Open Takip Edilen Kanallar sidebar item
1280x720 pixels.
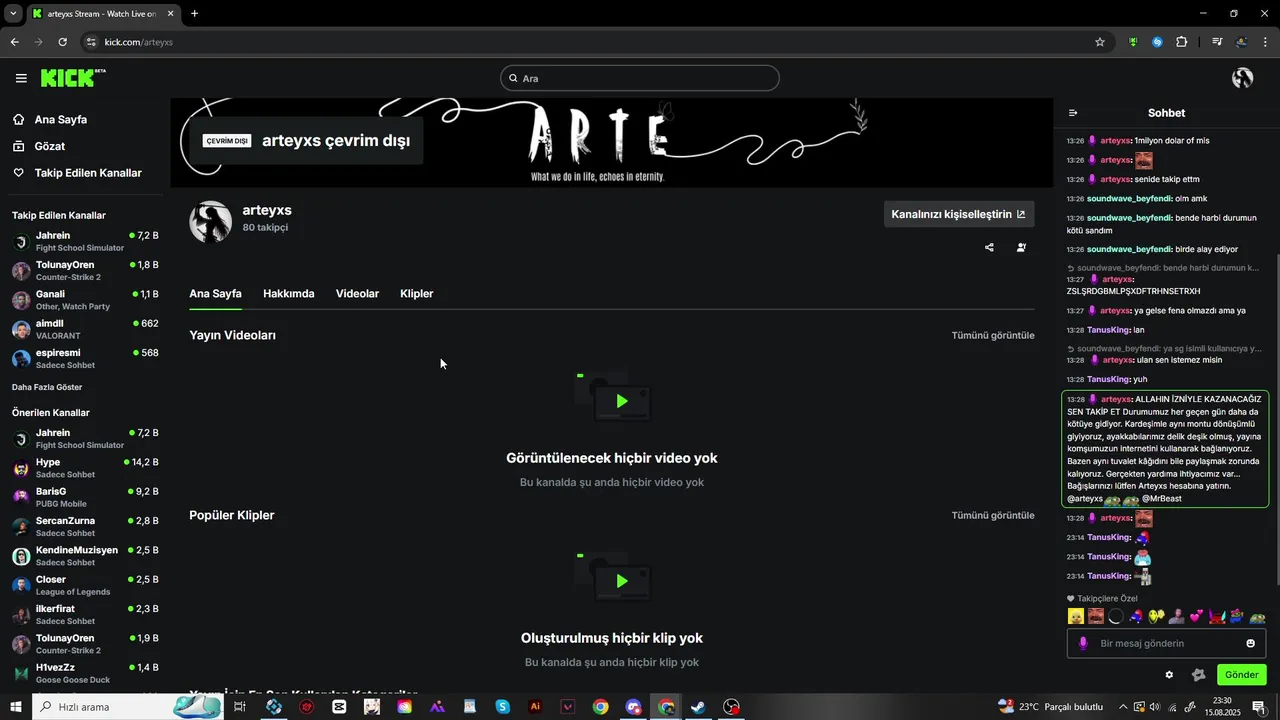(x=88, y=173)
